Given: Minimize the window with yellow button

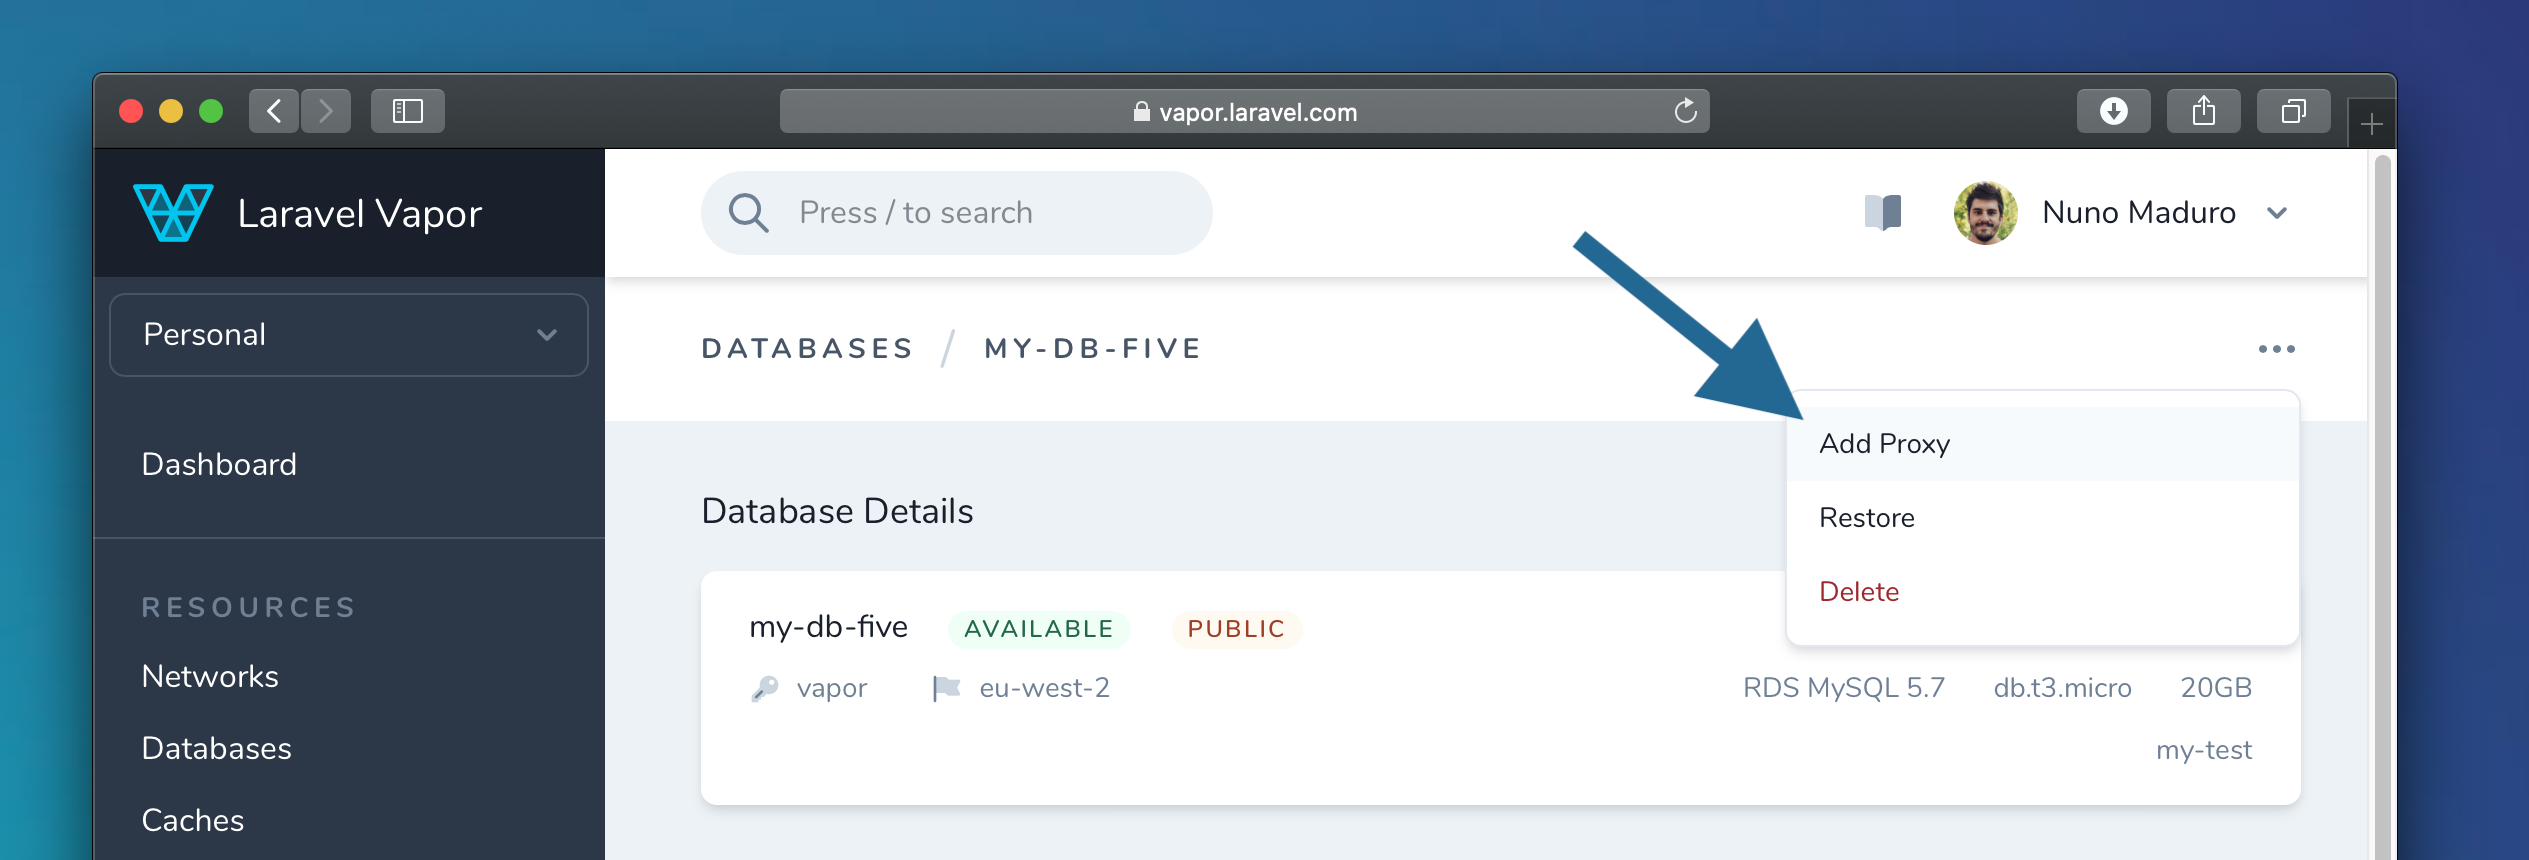Looking at the screenshot, I should pyautogui.click(x=171, y=111).
